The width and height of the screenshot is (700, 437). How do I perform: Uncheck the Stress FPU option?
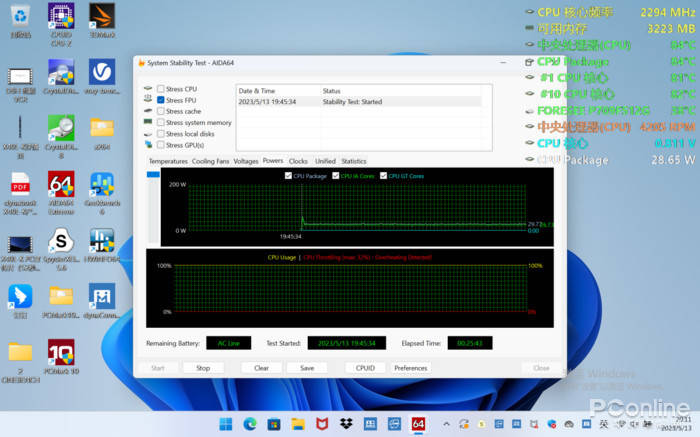[161, 100]
